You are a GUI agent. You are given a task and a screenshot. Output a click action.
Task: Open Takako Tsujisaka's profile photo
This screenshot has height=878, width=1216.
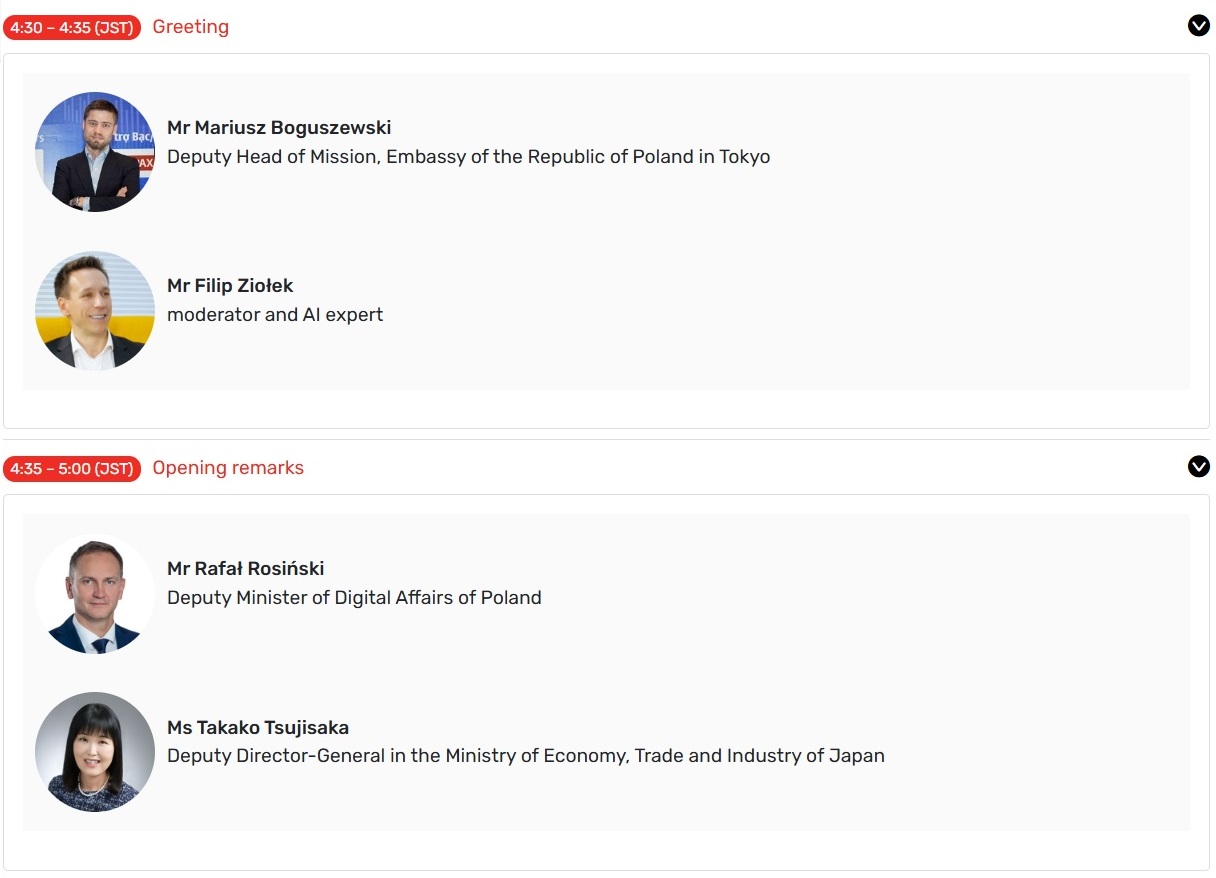tap(95, 752)
